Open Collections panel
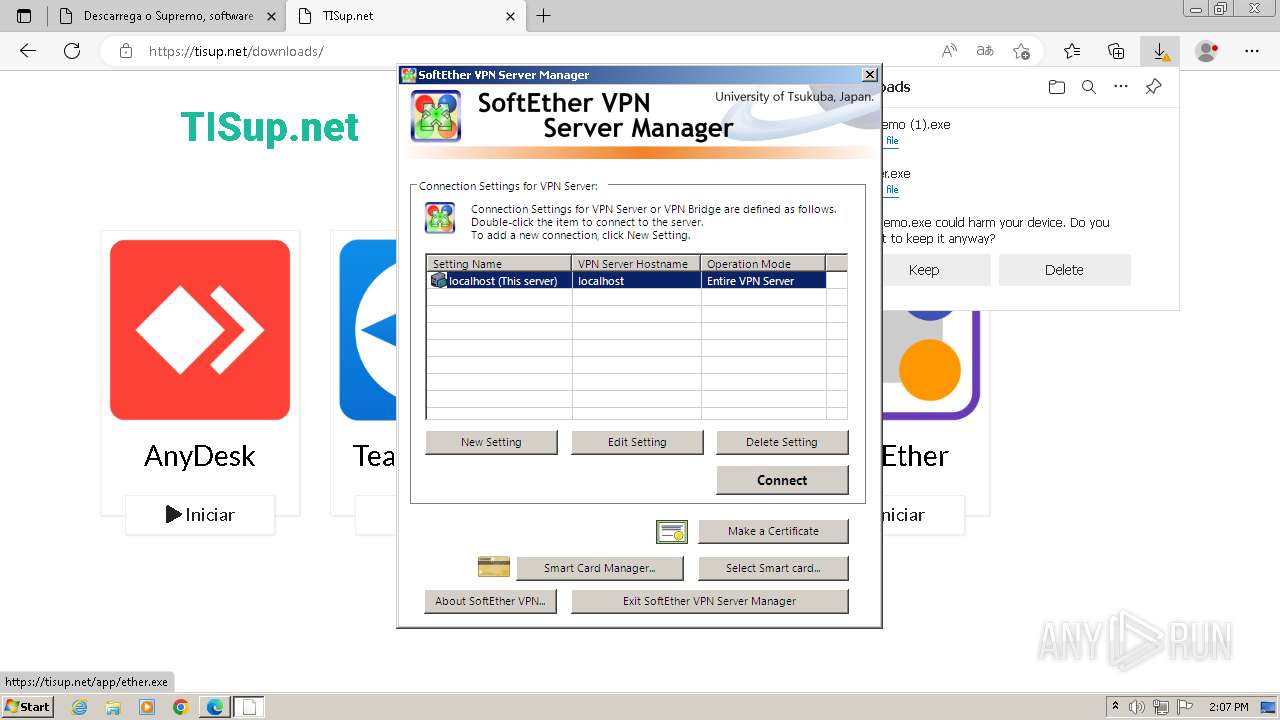The image size is (1280, 720). click(x=1116, y=51)
